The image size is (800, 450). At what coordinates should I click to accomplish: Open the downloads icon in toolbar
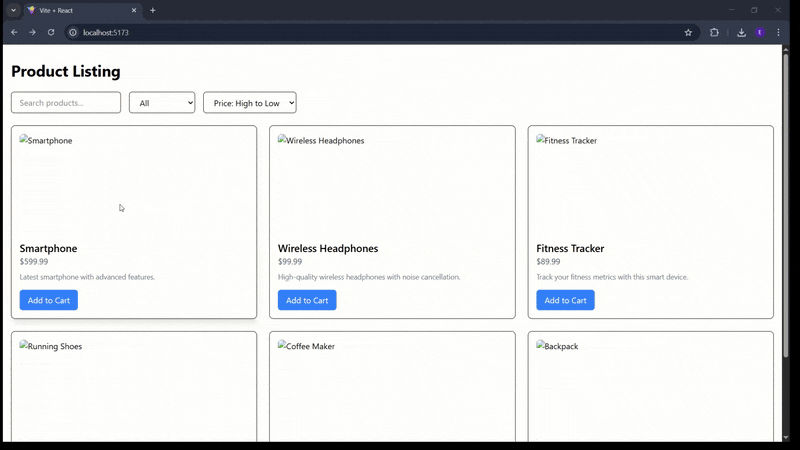[741, 32]
